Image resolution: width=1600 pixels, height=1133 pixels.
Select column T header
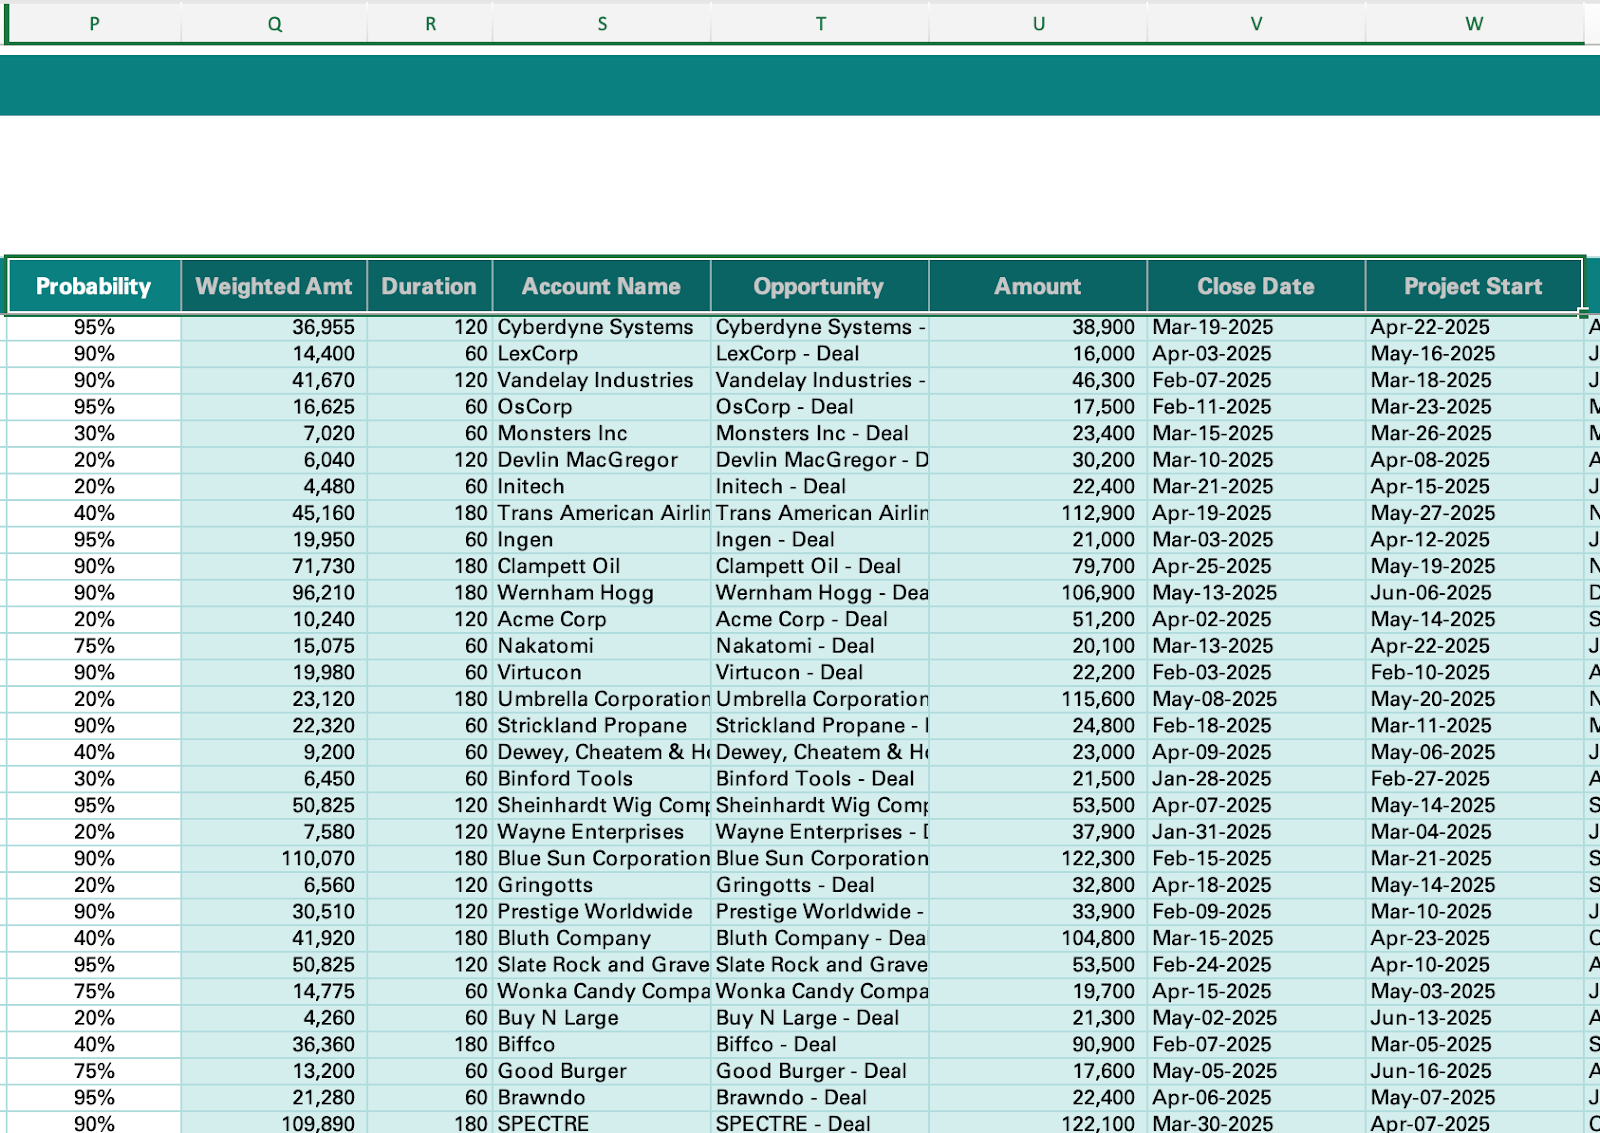click(x=820, y=23)
